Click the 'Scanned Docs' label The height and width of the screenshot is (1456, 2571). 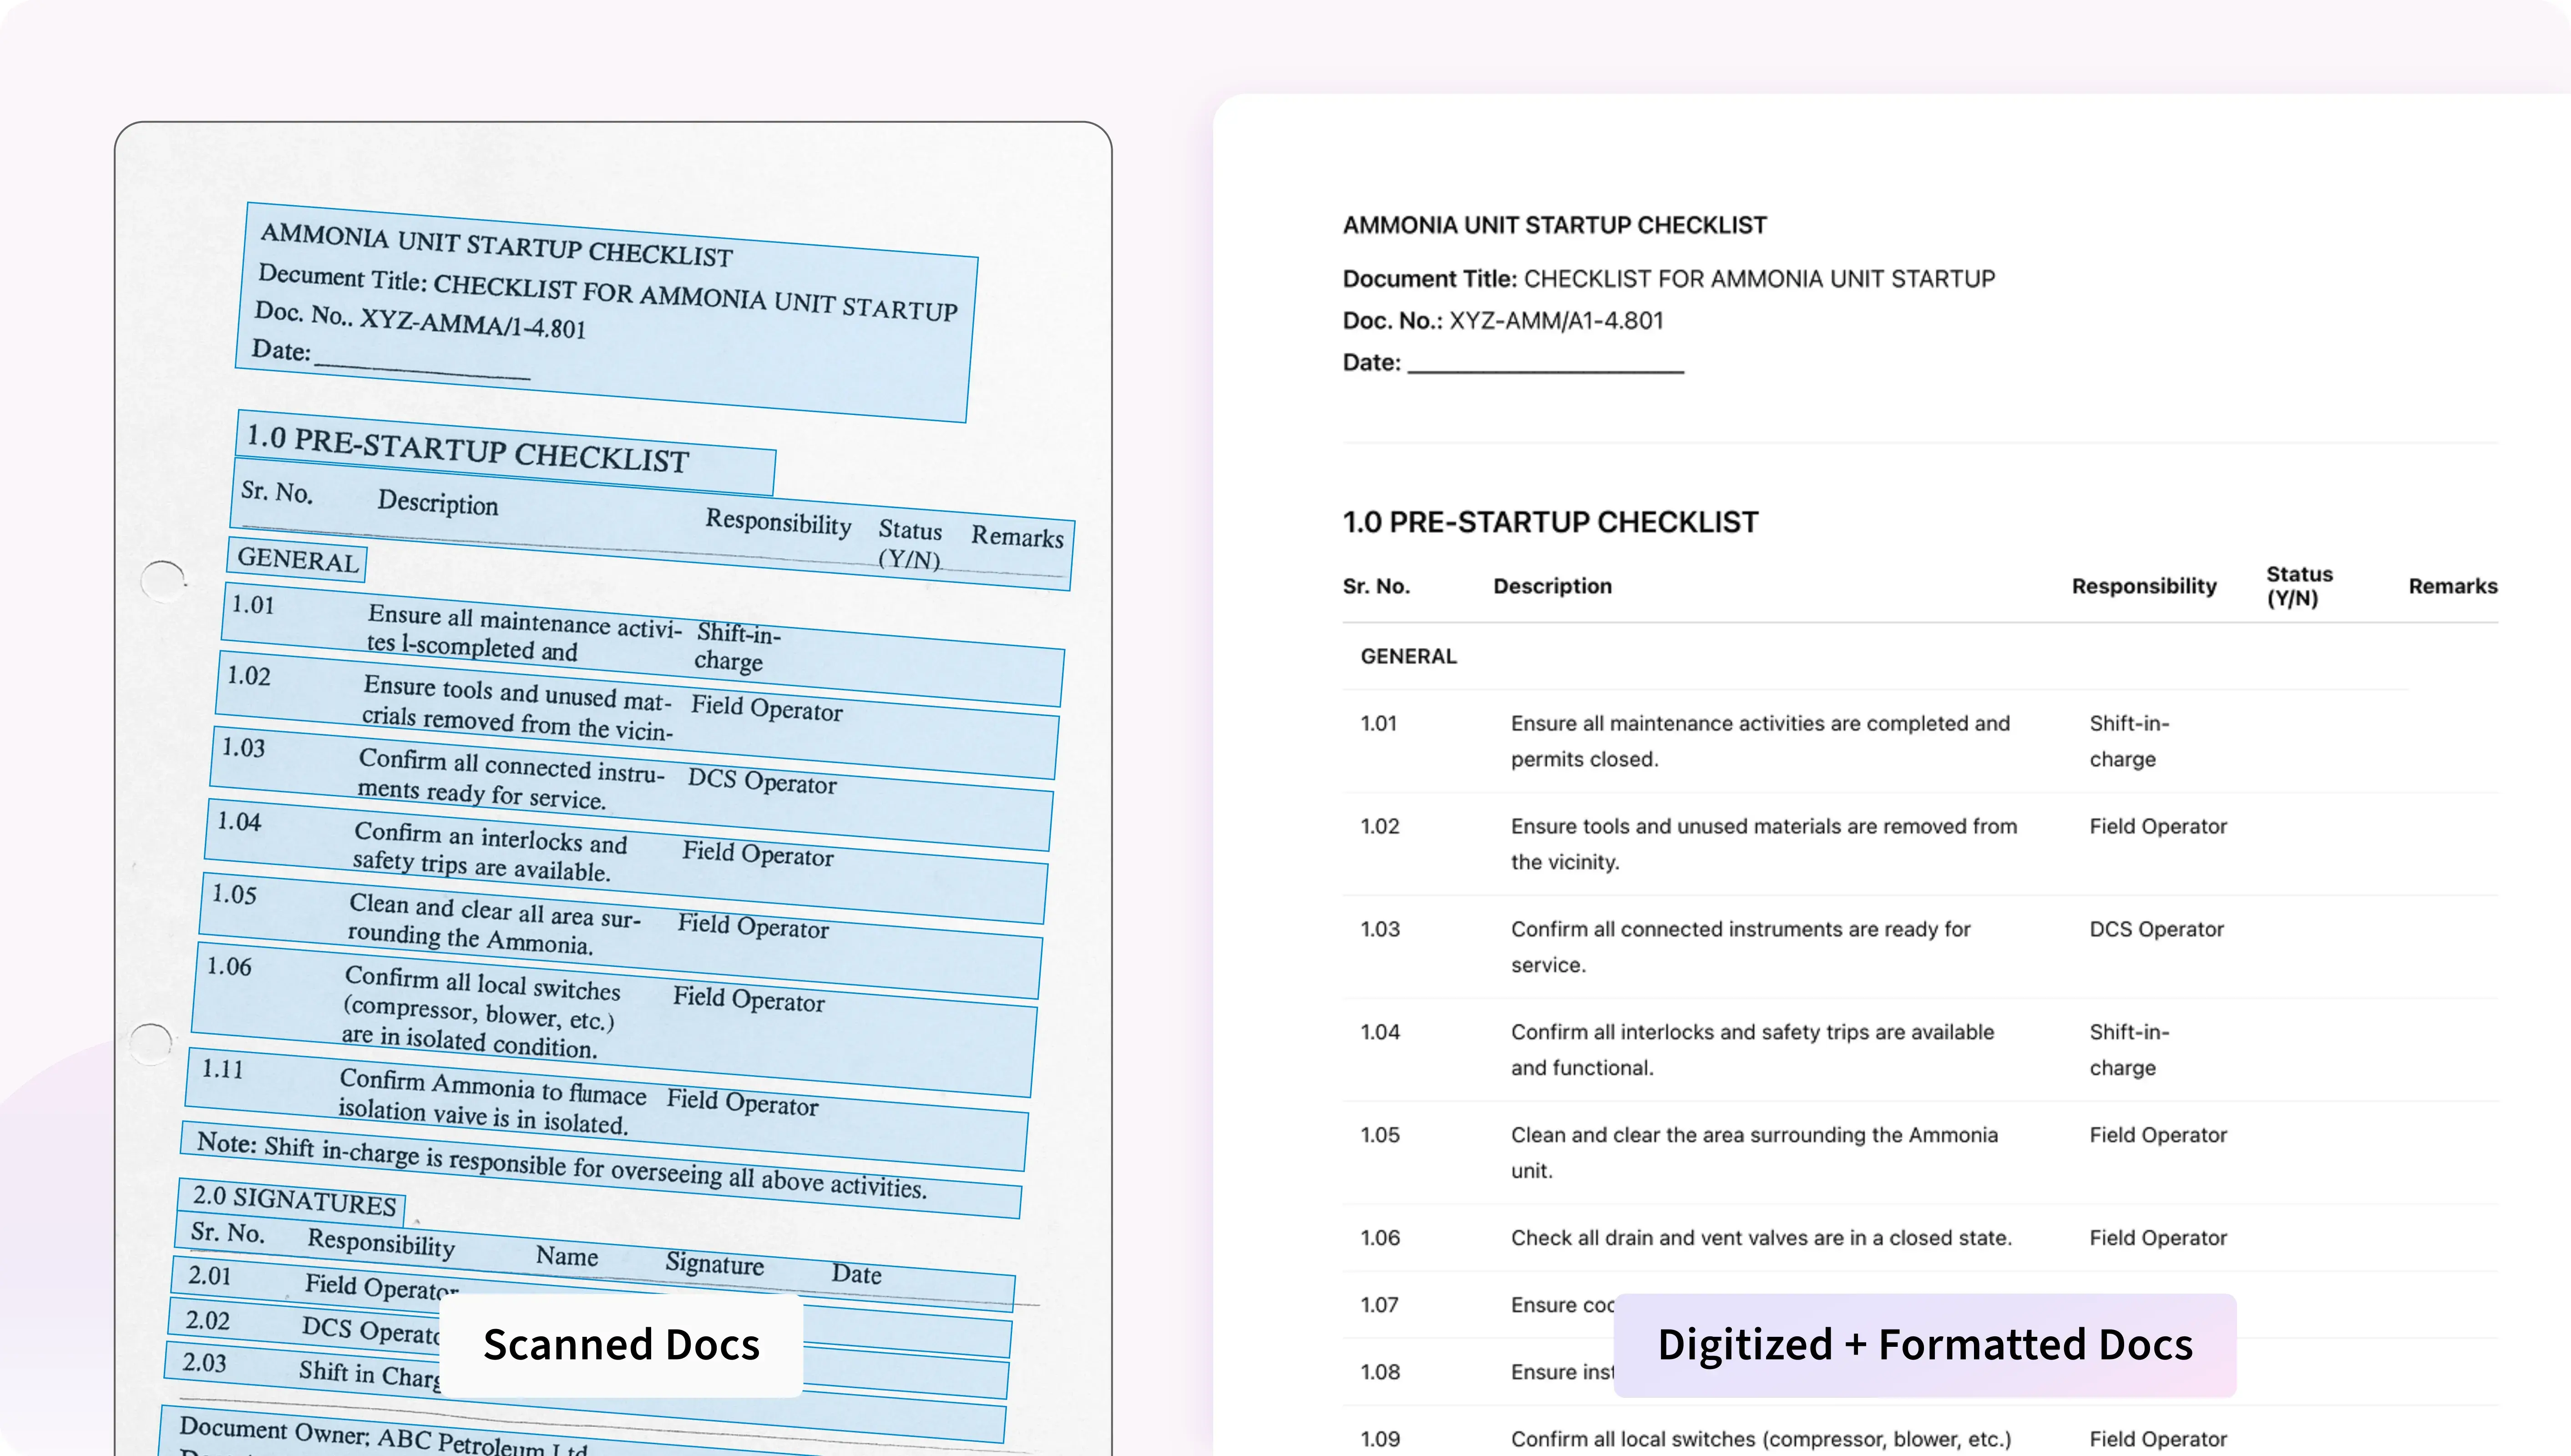(x=621, y=1345)
